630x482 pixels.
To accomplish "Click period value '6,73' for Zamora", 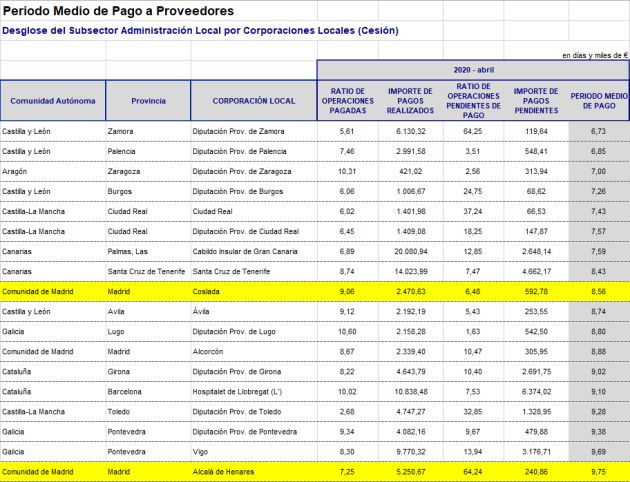I will point(599,131).
